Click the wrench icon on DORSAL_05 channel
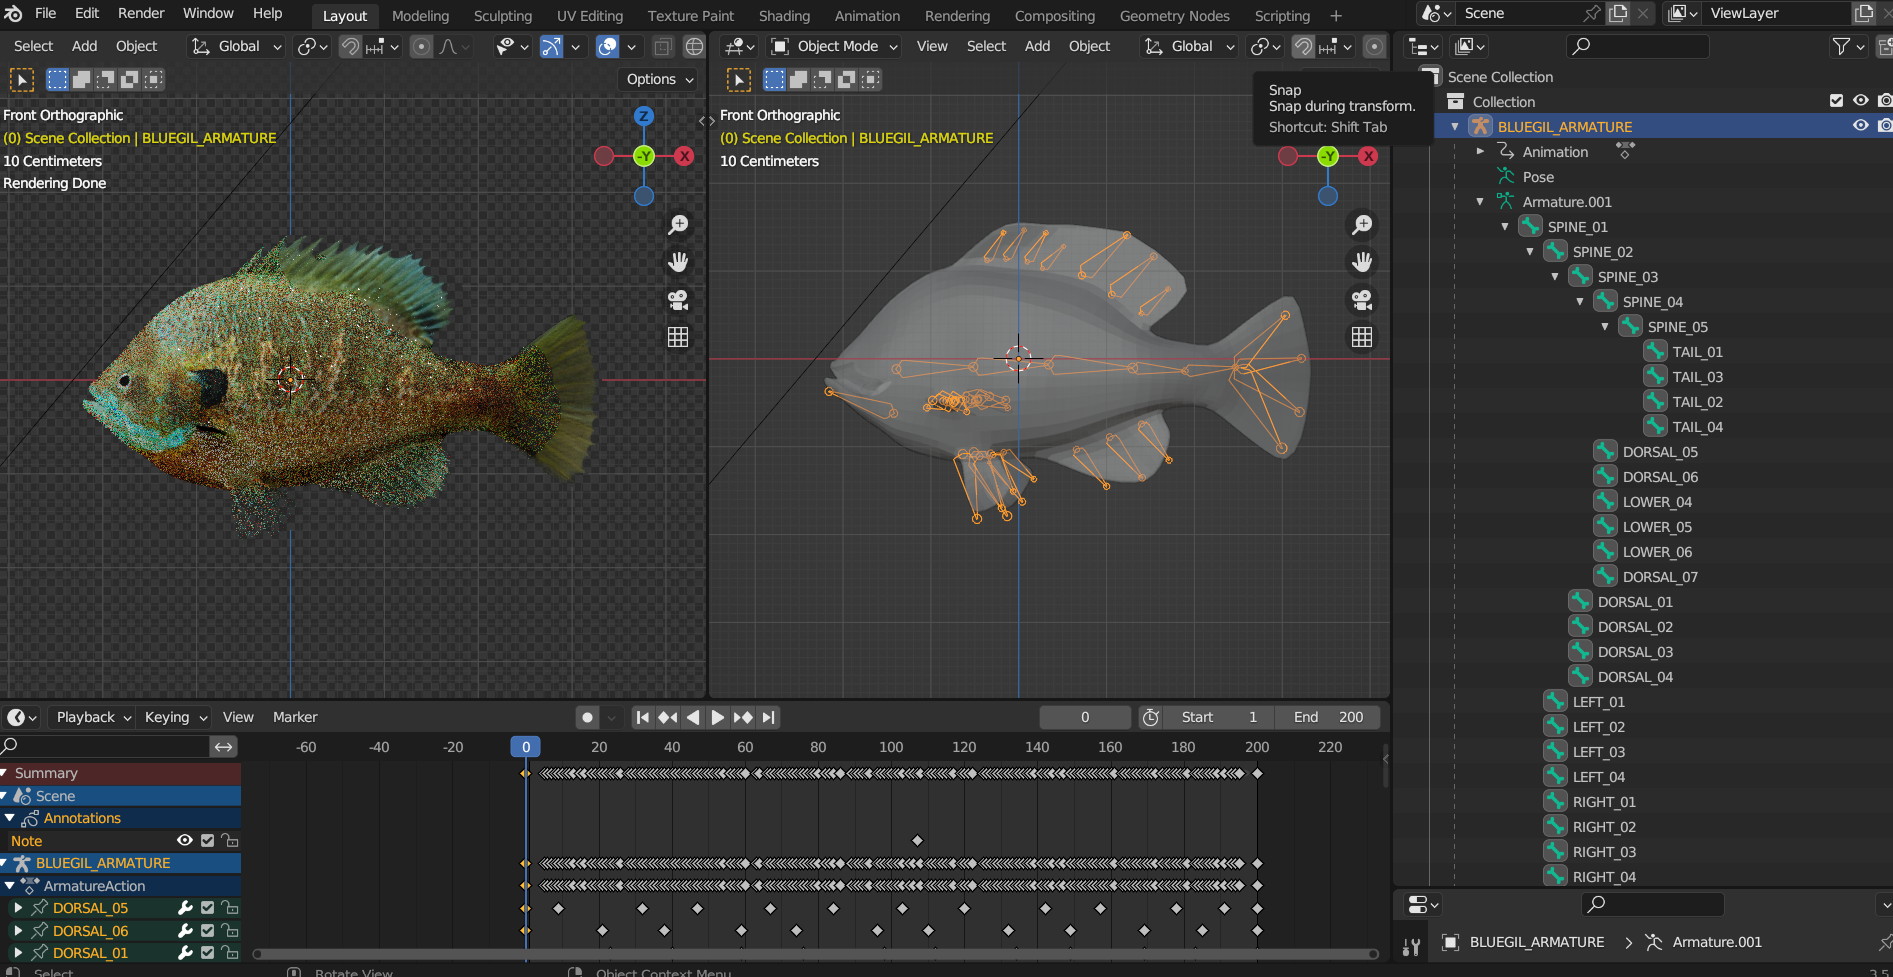 [185, 908]
